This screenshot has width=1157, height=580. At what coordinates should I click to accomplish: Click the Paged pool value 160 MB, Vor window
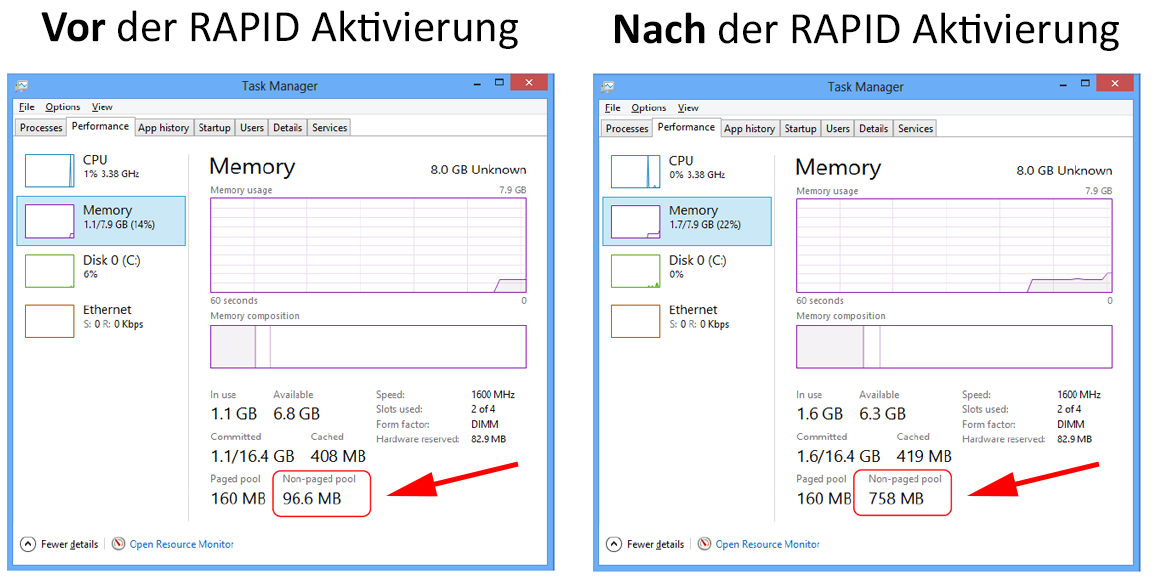238,499
